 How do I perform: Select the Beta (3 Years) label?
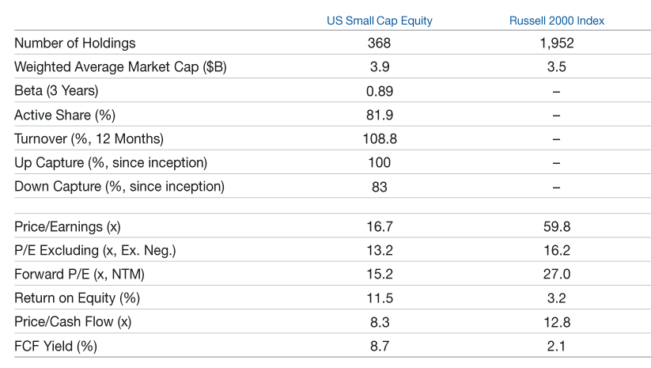coord(56,91)
